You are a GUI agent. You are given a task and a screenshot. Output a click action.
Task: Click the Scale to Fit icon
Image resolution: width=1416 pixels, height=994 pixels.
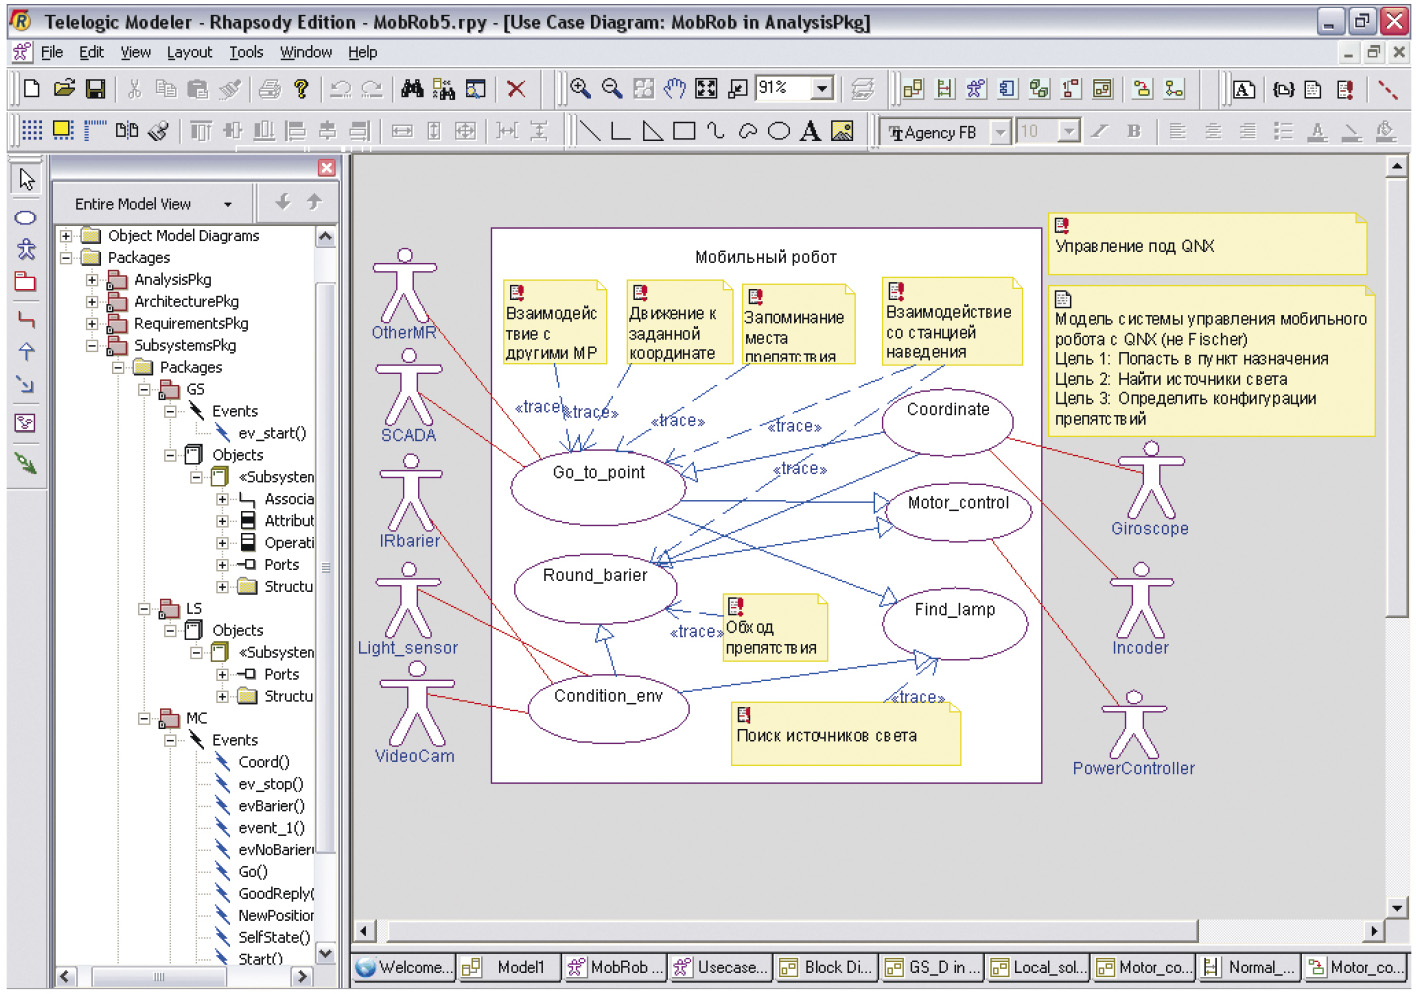coord(706,89)
